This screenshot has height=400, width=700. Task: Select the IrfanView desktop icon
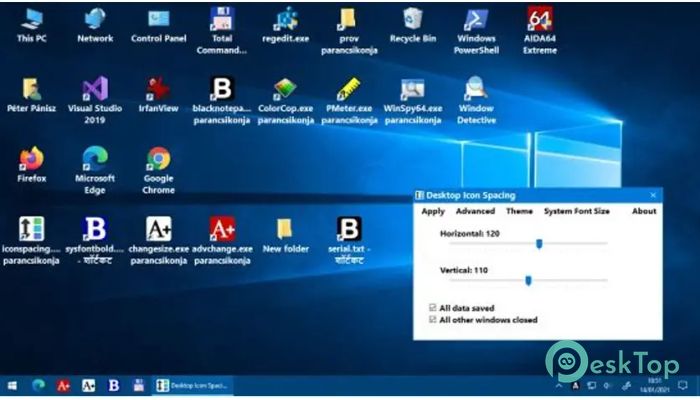click(158, 95)
